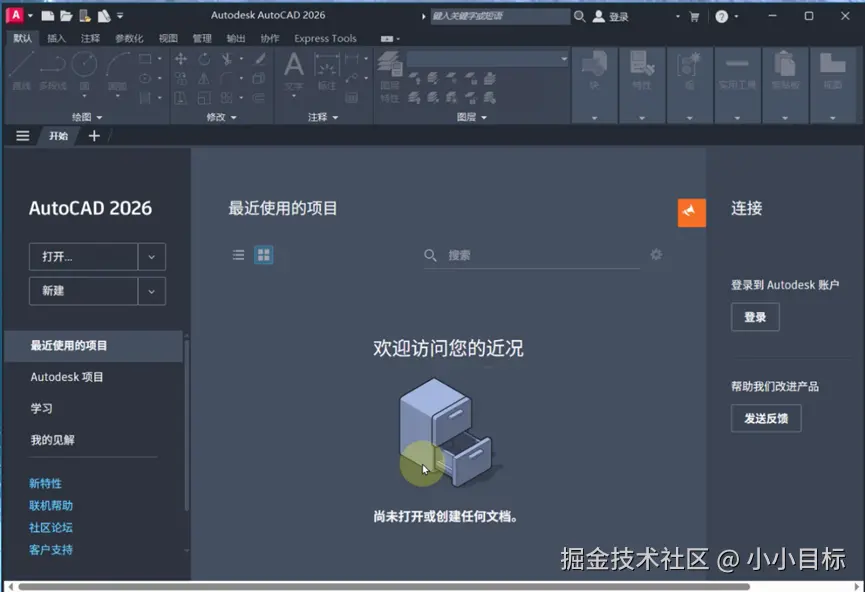Open the Properties (特性) panel dropdown

tap(642, 118)
